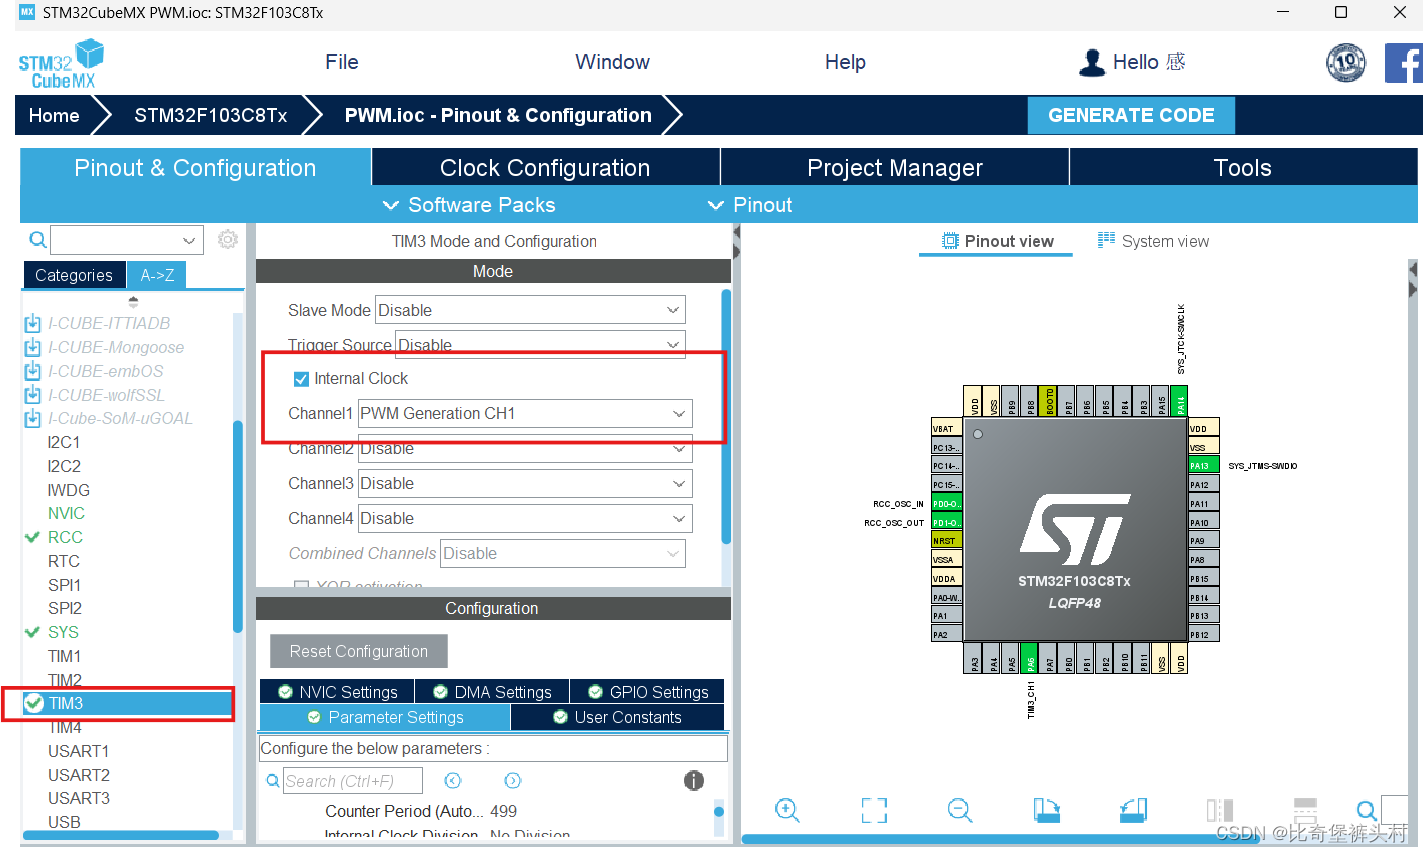Click download icon beside I-CUBE-wolfSSL
The width and height of the screenshot is (1423, 852).
click(33, 395)
